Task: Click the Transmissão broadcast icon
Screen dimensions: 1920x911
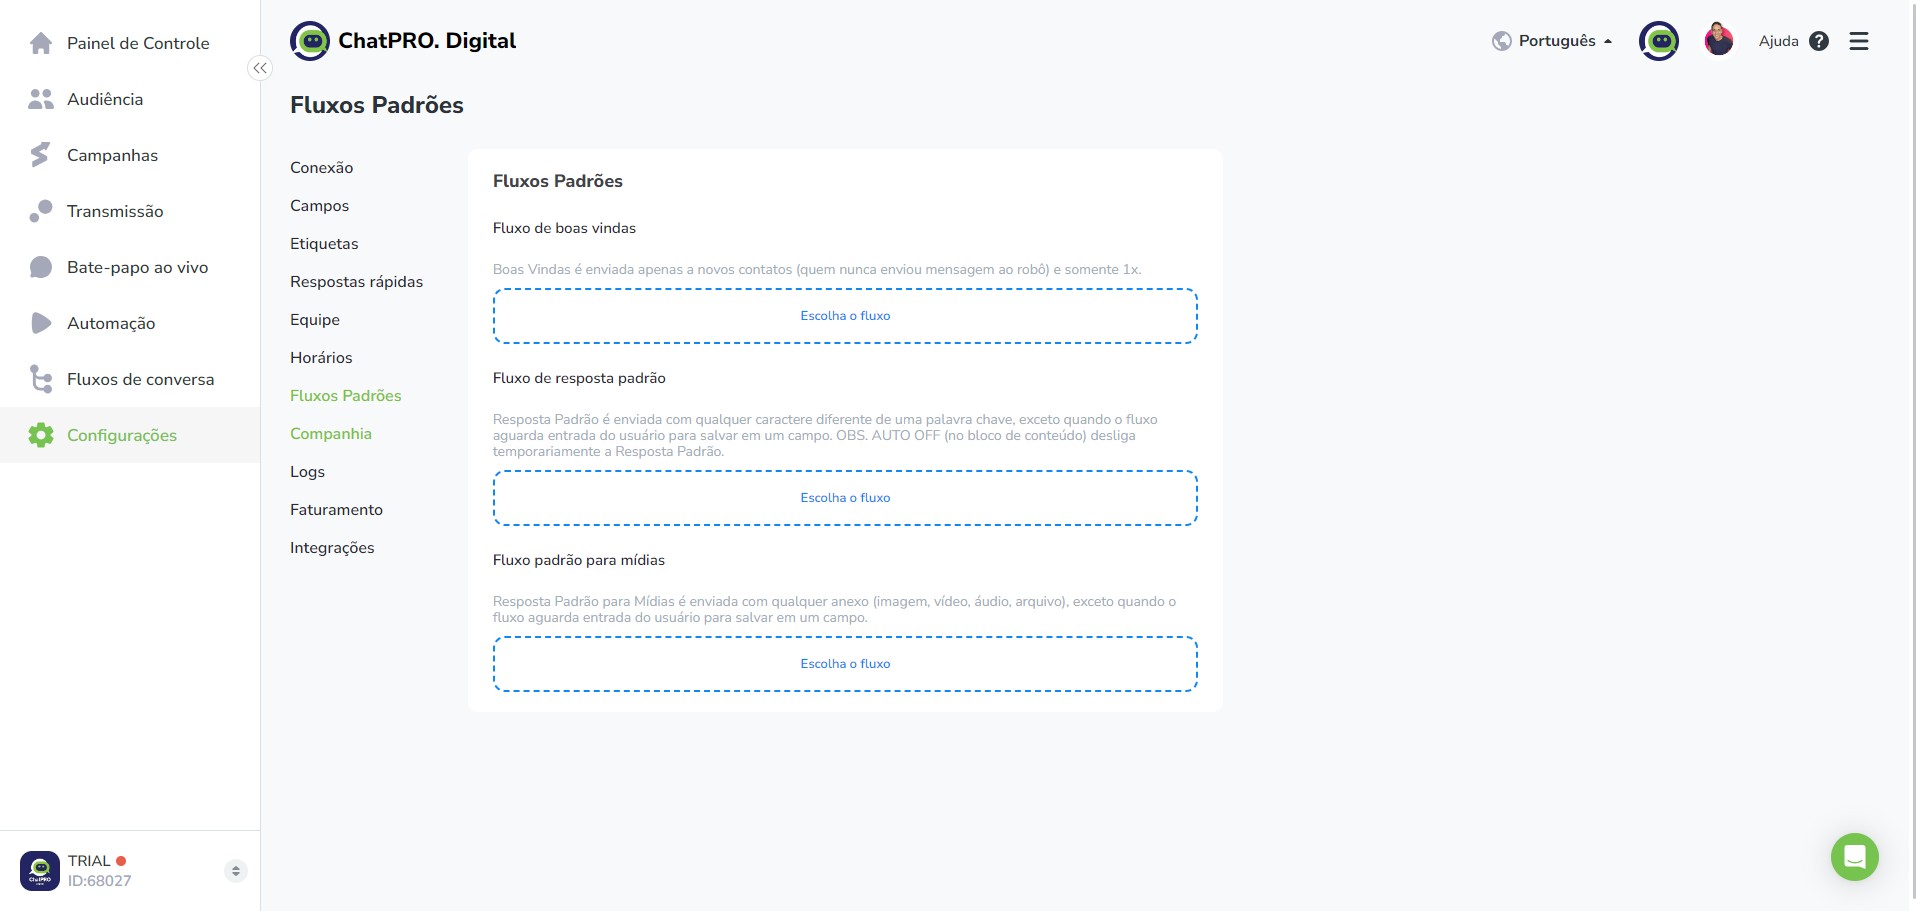Action: (x=41, y=211)
